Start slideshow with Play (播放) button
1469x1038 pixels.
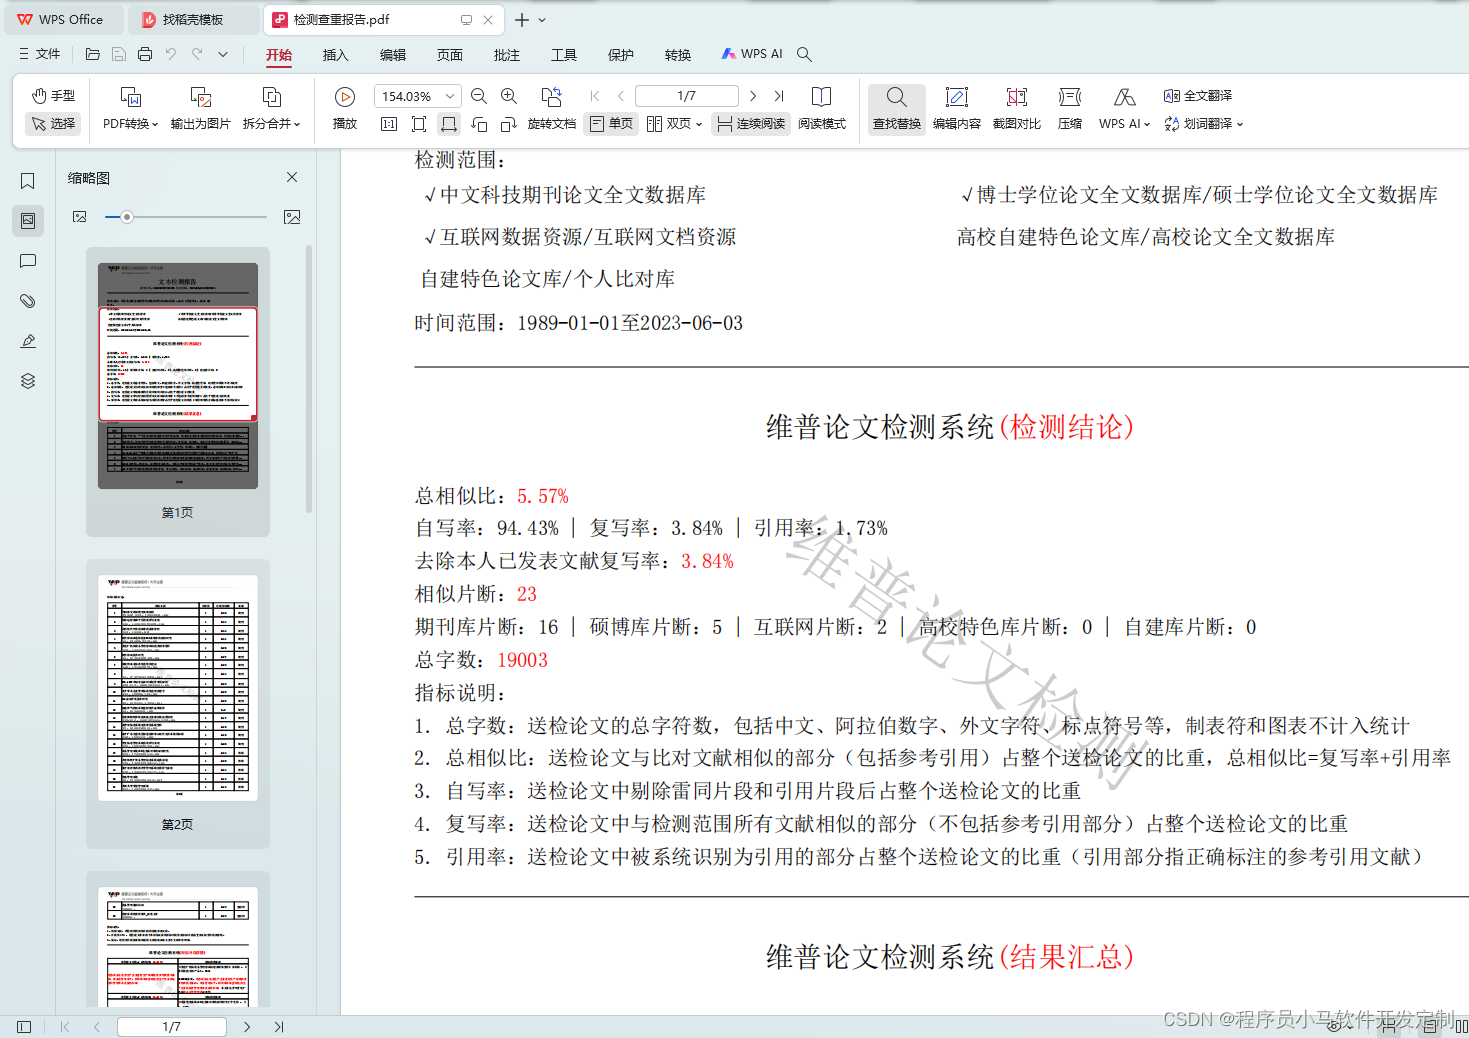[345, 108]
